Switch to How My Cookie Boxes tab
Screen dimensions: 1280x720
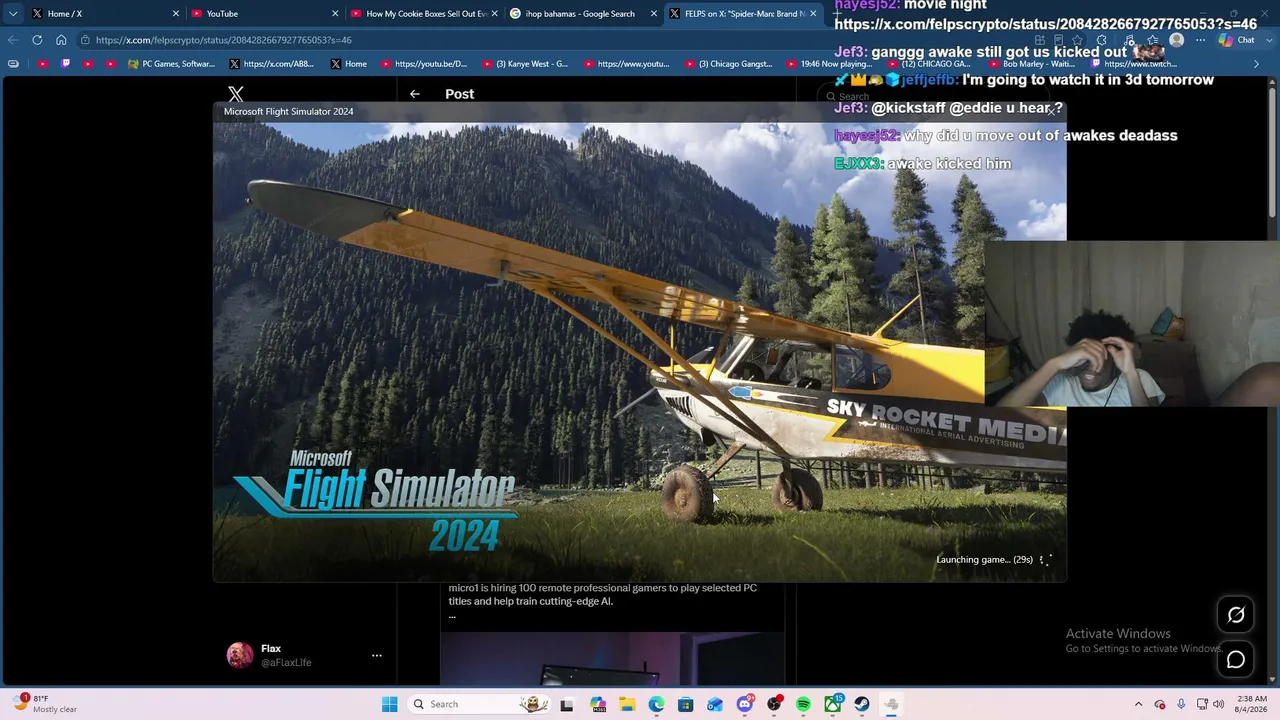(x=423, y=14)
